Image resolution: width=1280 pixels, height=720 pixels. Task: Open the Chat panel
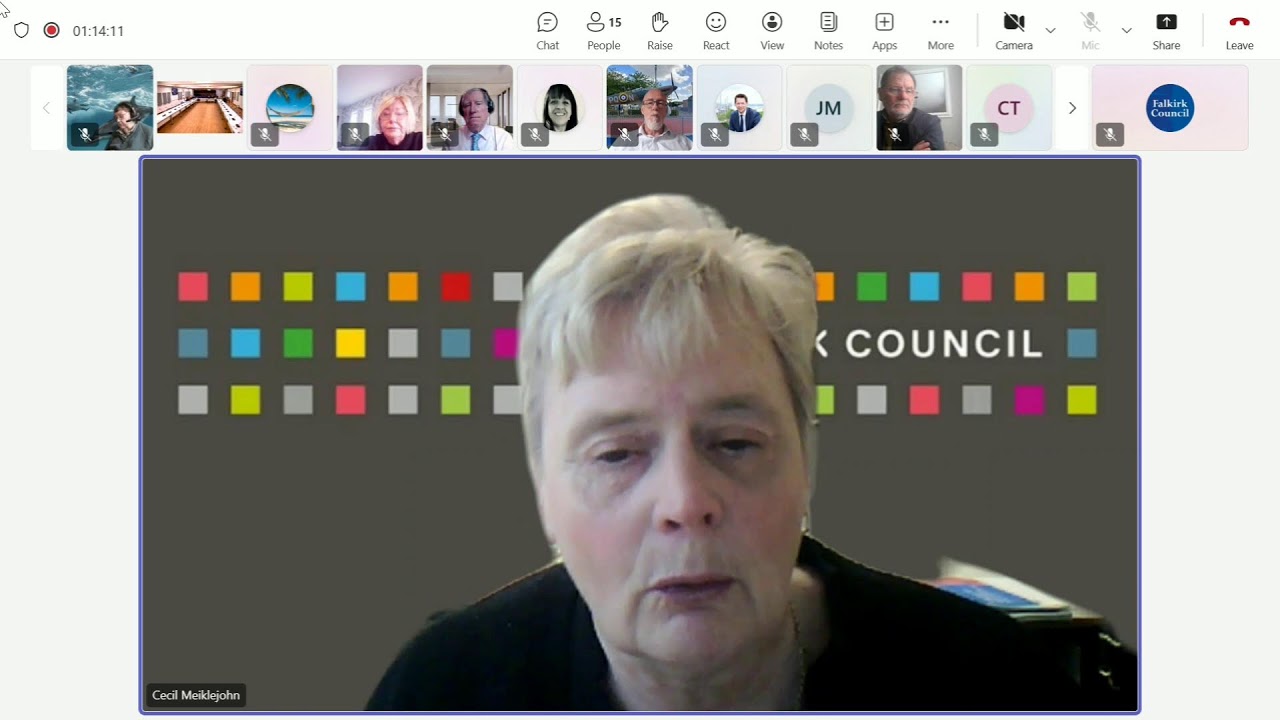[547, 31]
